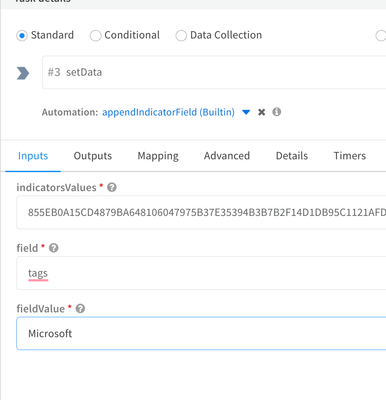Open the appendIndicatorField (Builtin) automation link
Image resolution: width=386 pixels, height=400 pixels.
point(168,112)
